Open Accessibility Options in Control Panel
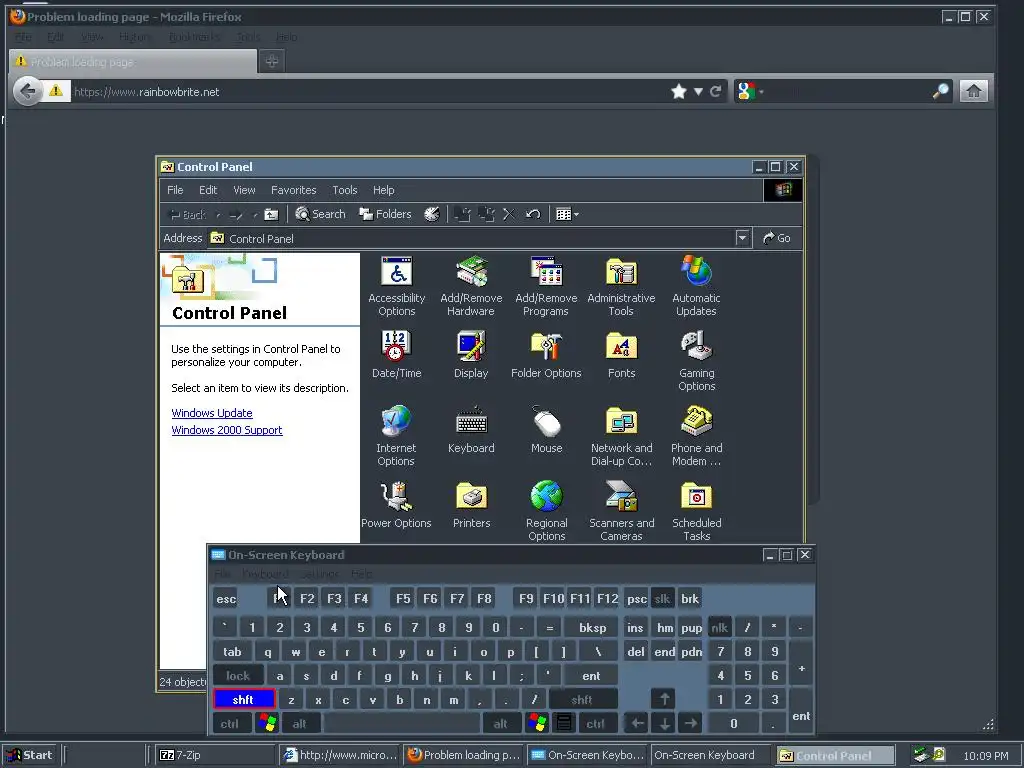 coord(396,286)
